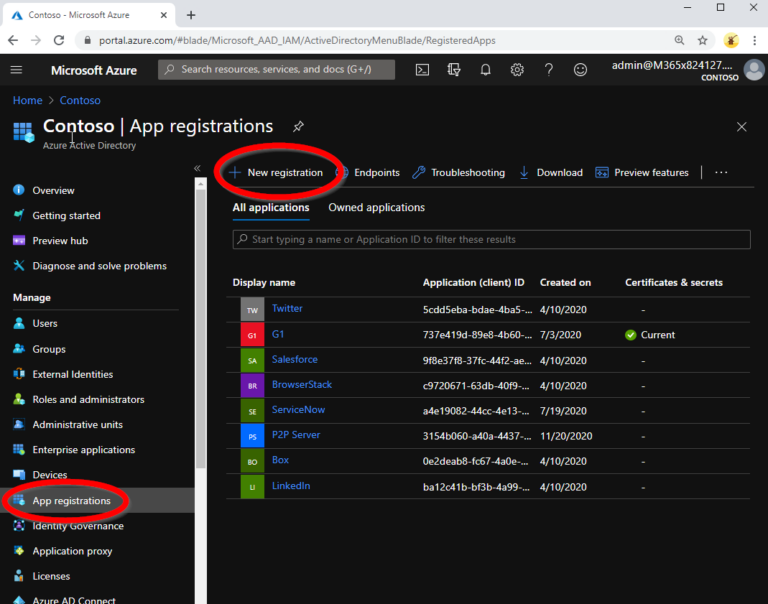
Task: Click the LI LinkedIn tile icon
Action: pyautogui.click(x=252, y=487)
